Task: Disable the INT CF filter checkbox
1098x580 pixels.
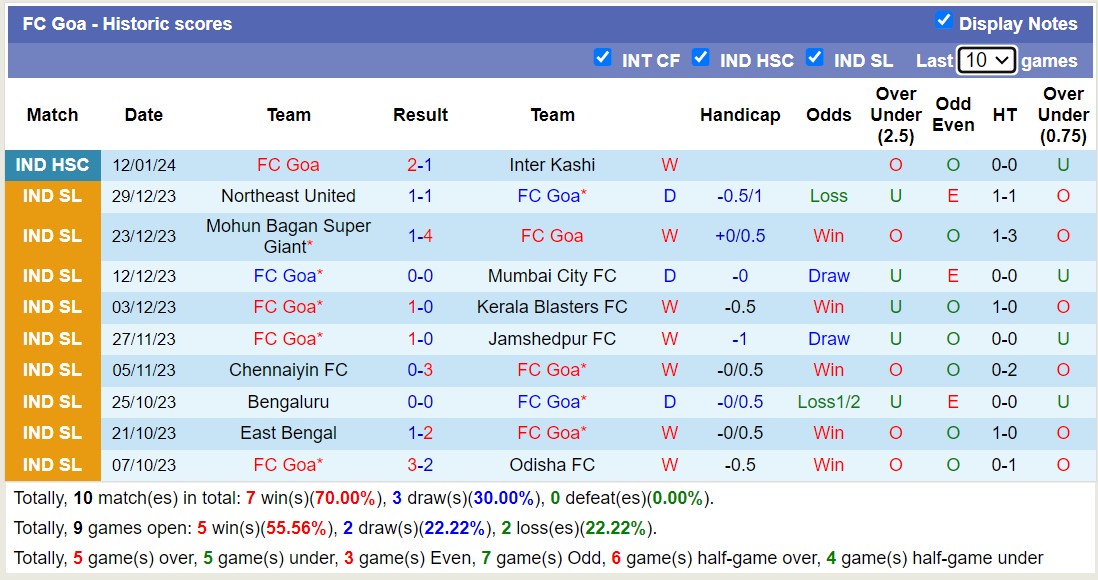Action: pyautogui.click(x=603, y=59)
